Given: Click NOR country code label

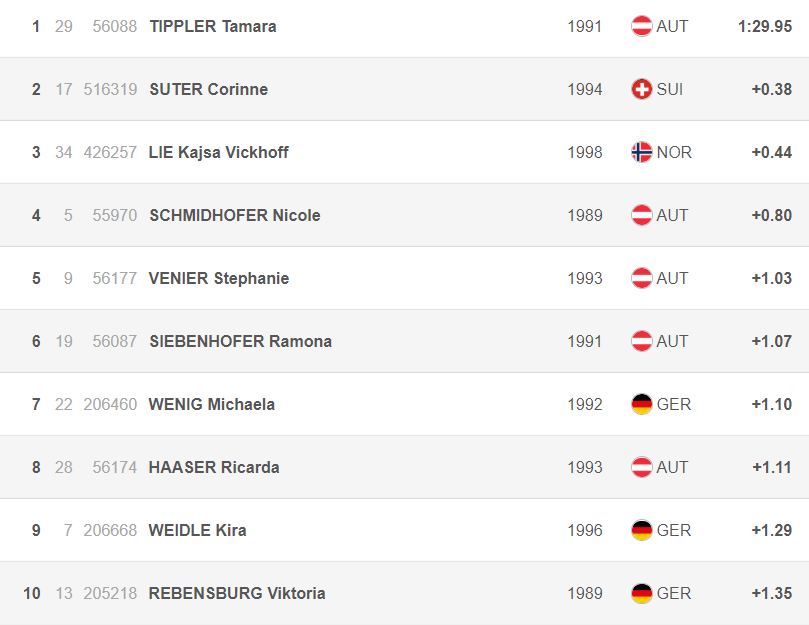Looking at the screenshot, I should tap(674, 152).
